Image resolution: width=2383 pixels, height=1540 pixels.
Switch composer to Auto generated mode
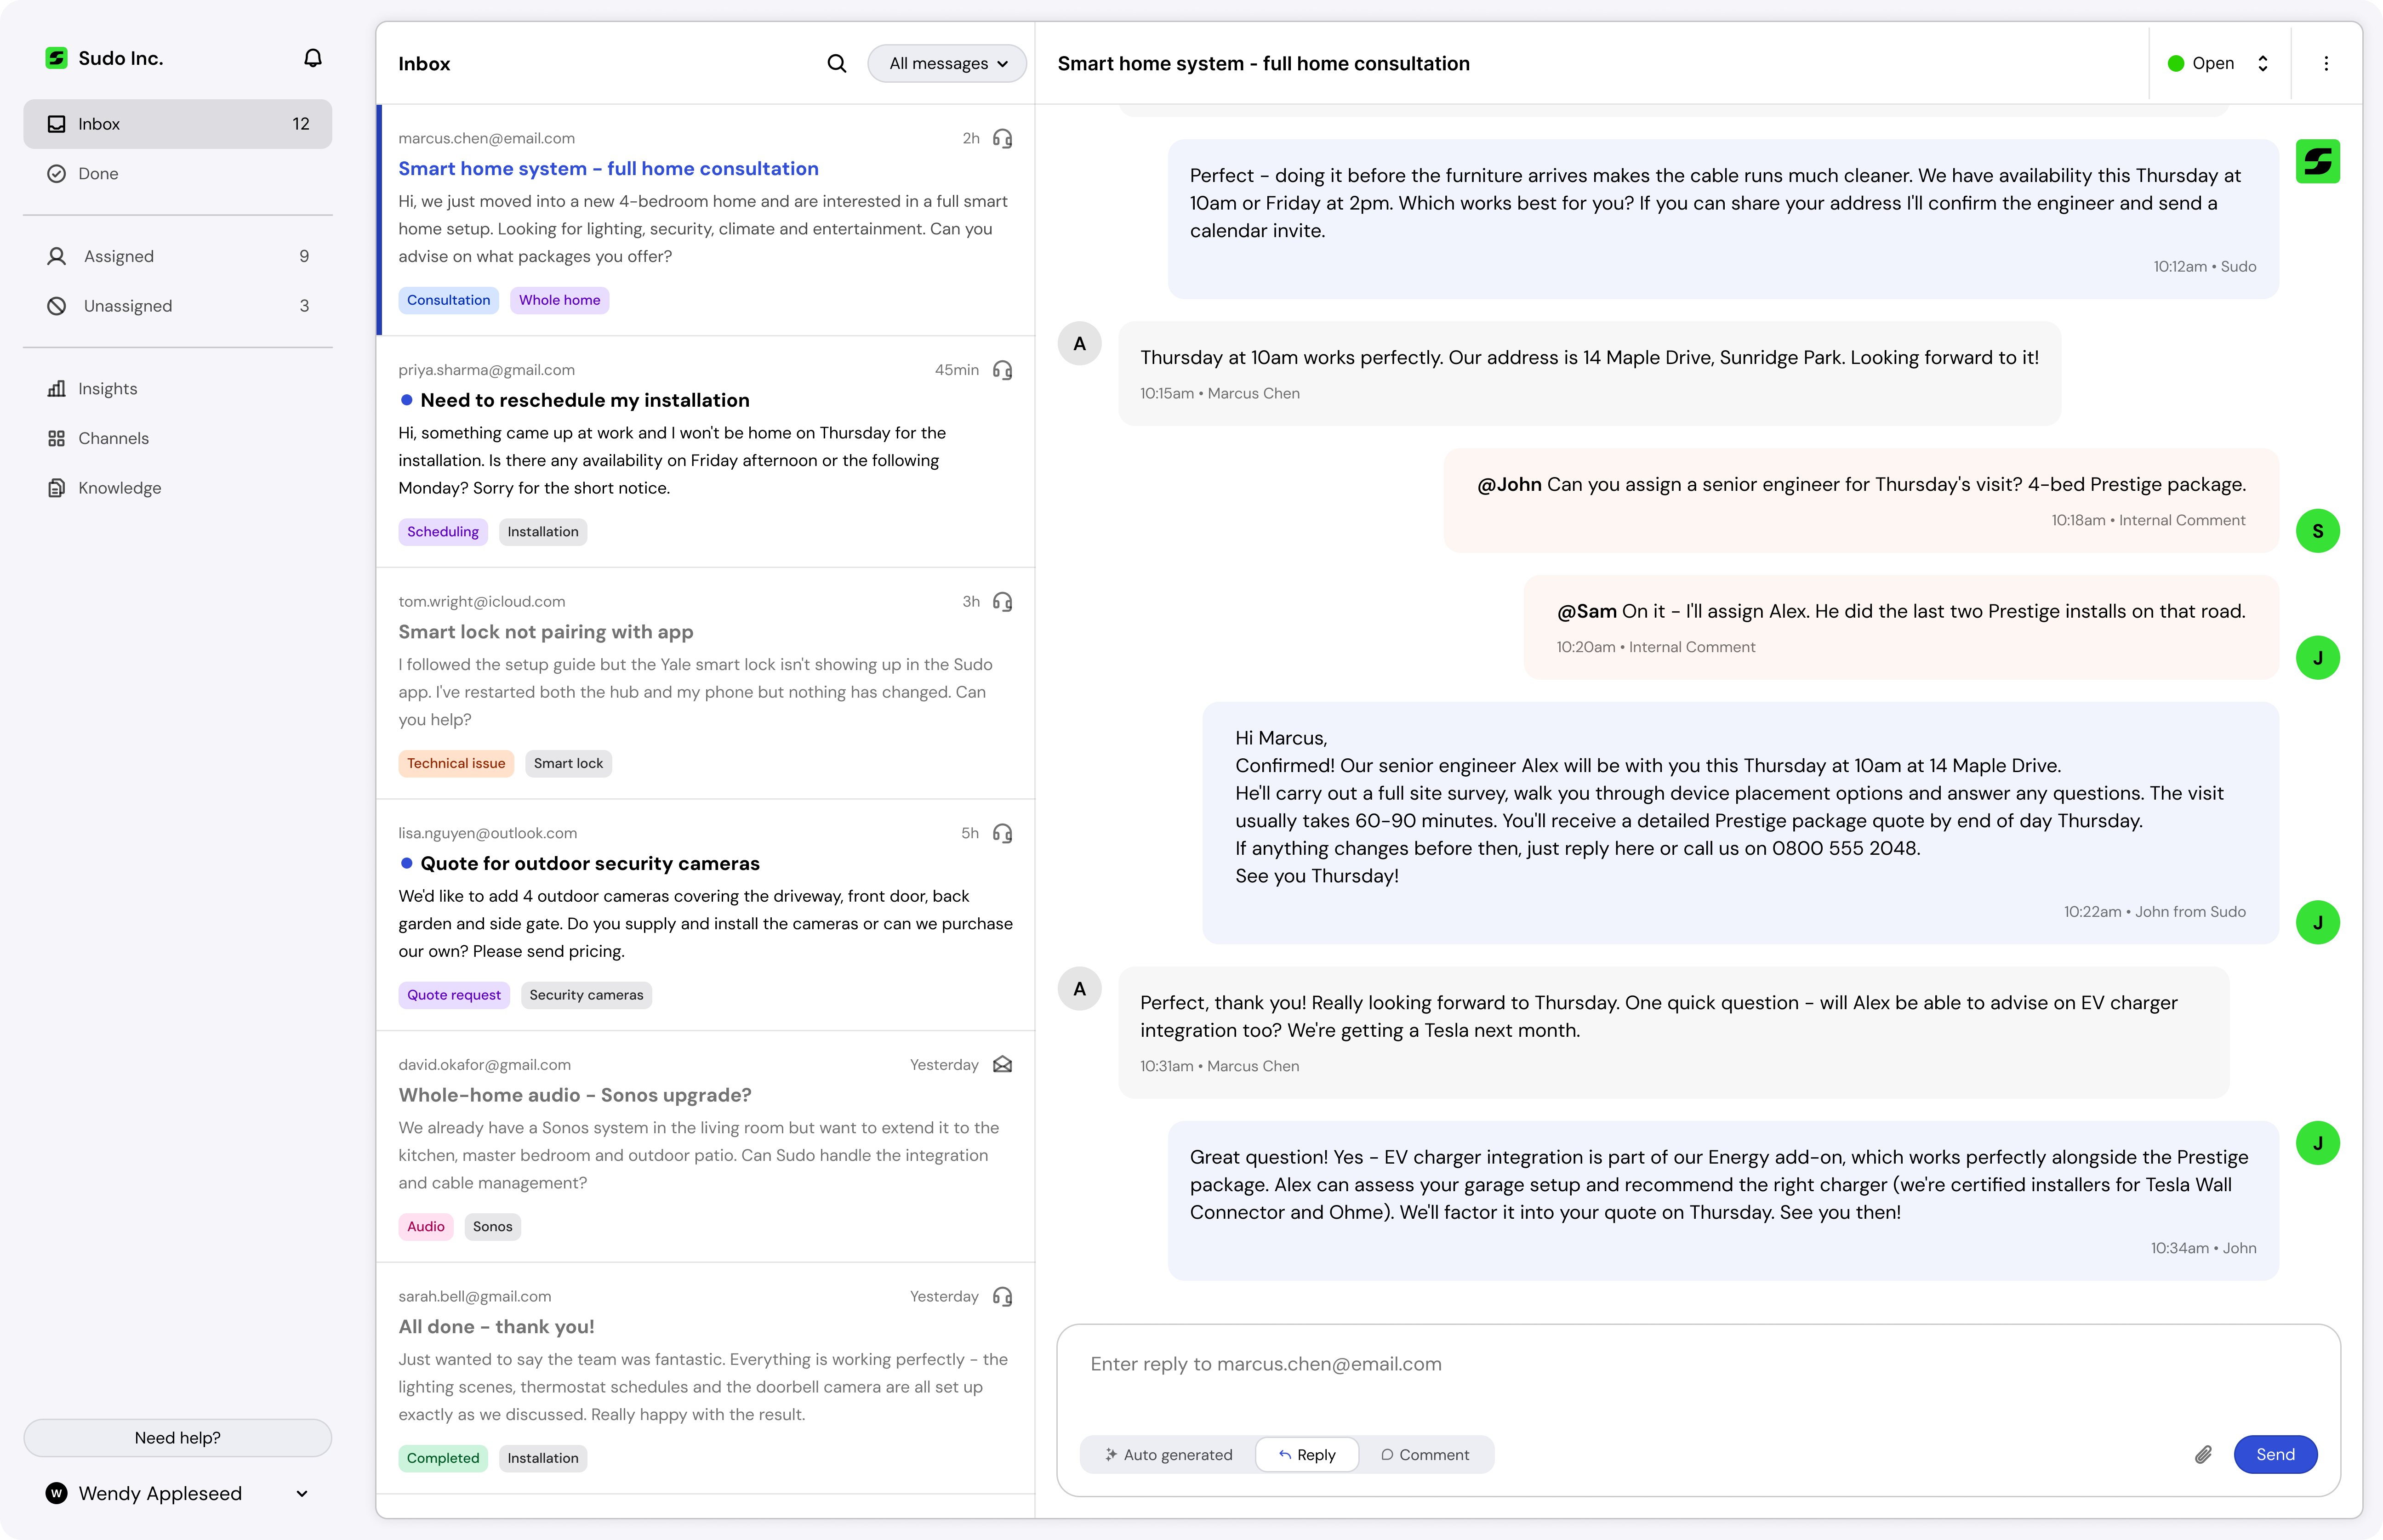[x=1168, y=1455]
